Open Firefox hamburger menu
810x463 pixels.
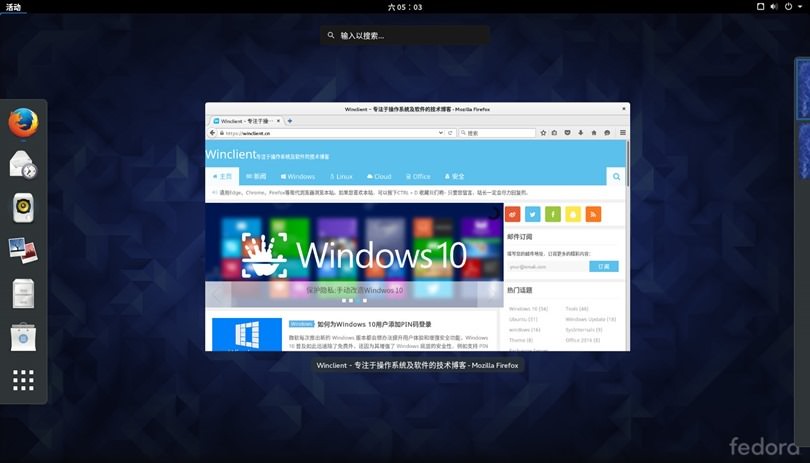pos(622,132)
